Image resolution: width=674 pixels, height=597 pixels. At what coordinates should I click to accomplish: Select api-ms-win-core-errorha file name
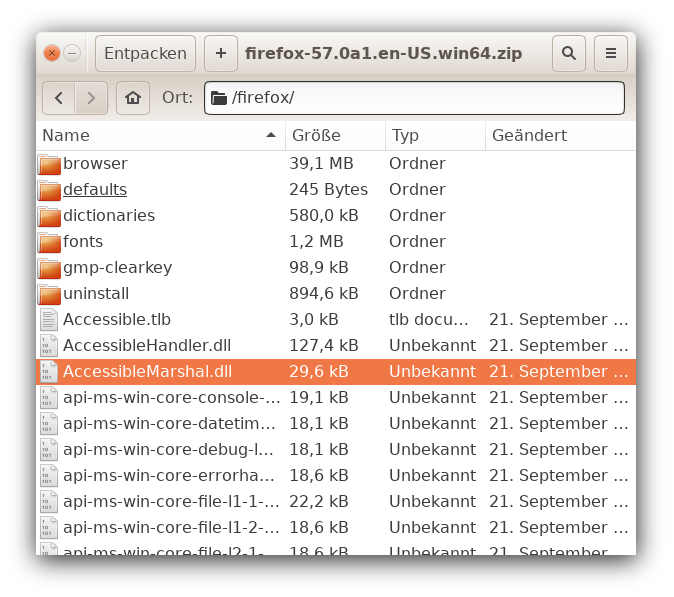(168, 476)
